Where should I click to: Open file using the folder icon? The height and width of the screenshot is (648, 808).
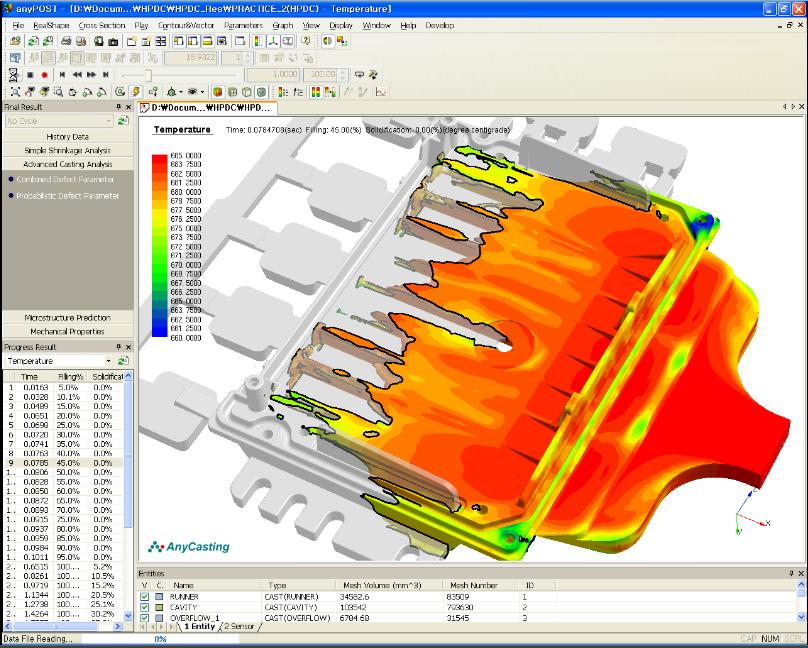pos(15,41)
